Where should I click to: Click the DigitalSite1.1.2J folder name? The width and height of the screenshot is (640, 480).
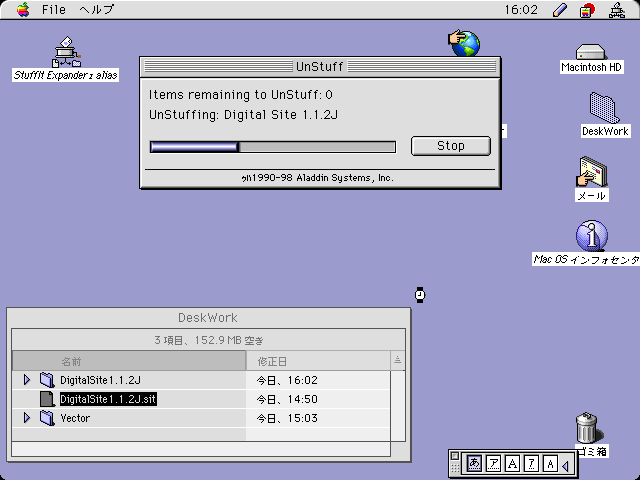100,380
